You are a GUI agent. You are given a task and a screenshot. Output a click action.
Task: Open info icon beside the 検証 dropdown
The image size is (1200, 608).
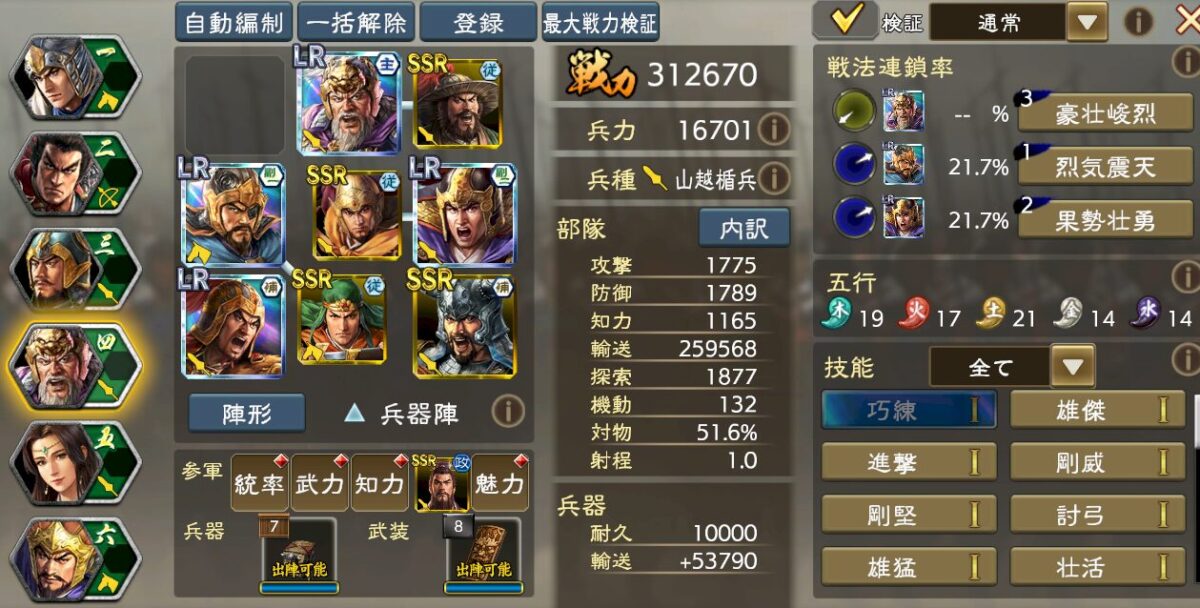(1138, 20)
